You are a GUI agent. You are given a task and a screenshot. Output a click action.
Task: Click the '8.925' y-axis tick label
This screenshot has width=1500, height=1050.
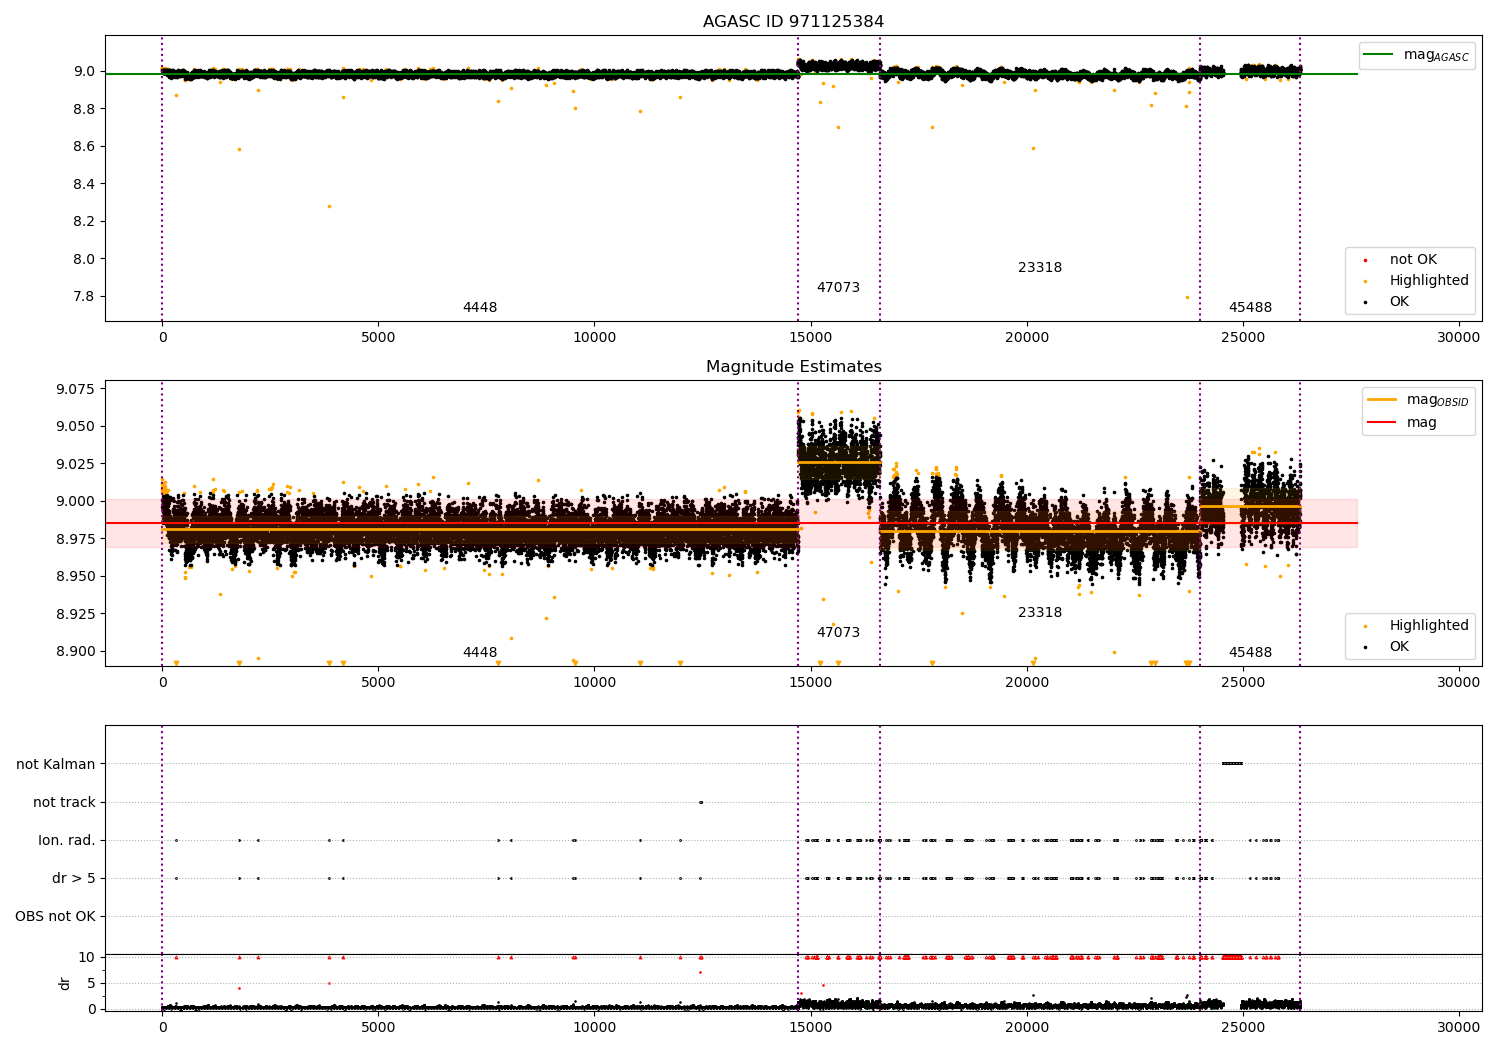point(76,614)
